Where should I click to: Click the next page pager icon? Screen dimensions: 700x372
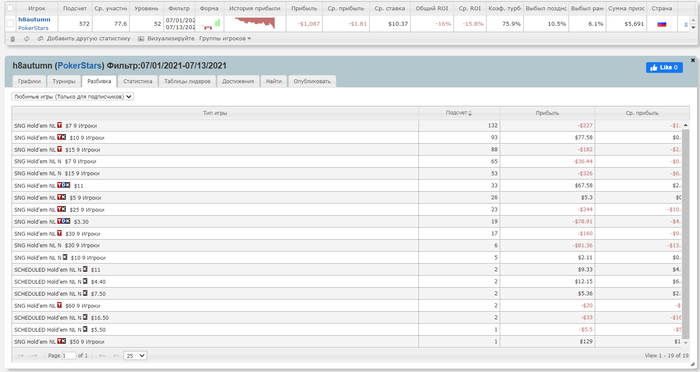(x=102, y=355)
